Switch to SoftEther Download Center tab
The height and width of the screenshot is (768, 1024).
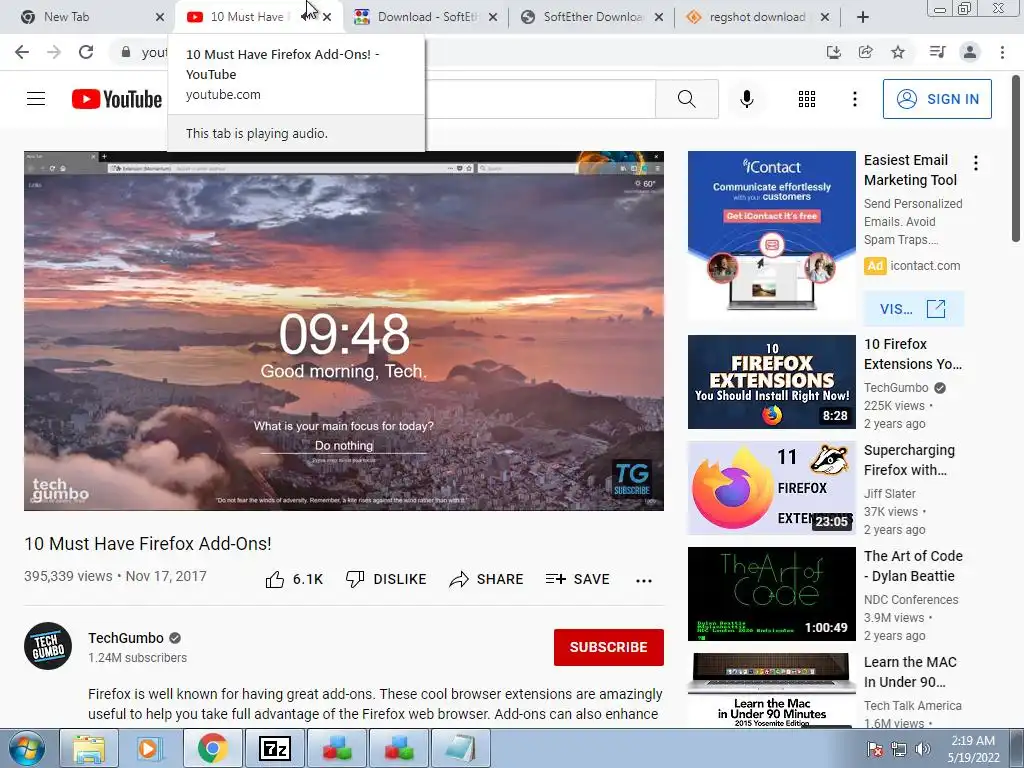[x=593, y=17]
